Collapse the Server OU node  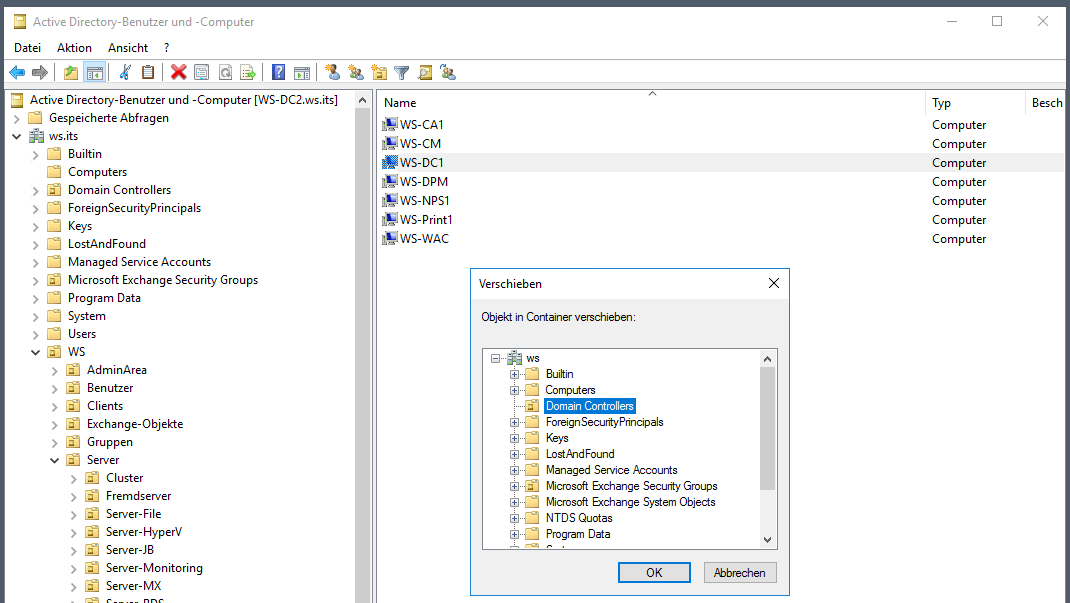pyautogui.click(x=55, y=460)
